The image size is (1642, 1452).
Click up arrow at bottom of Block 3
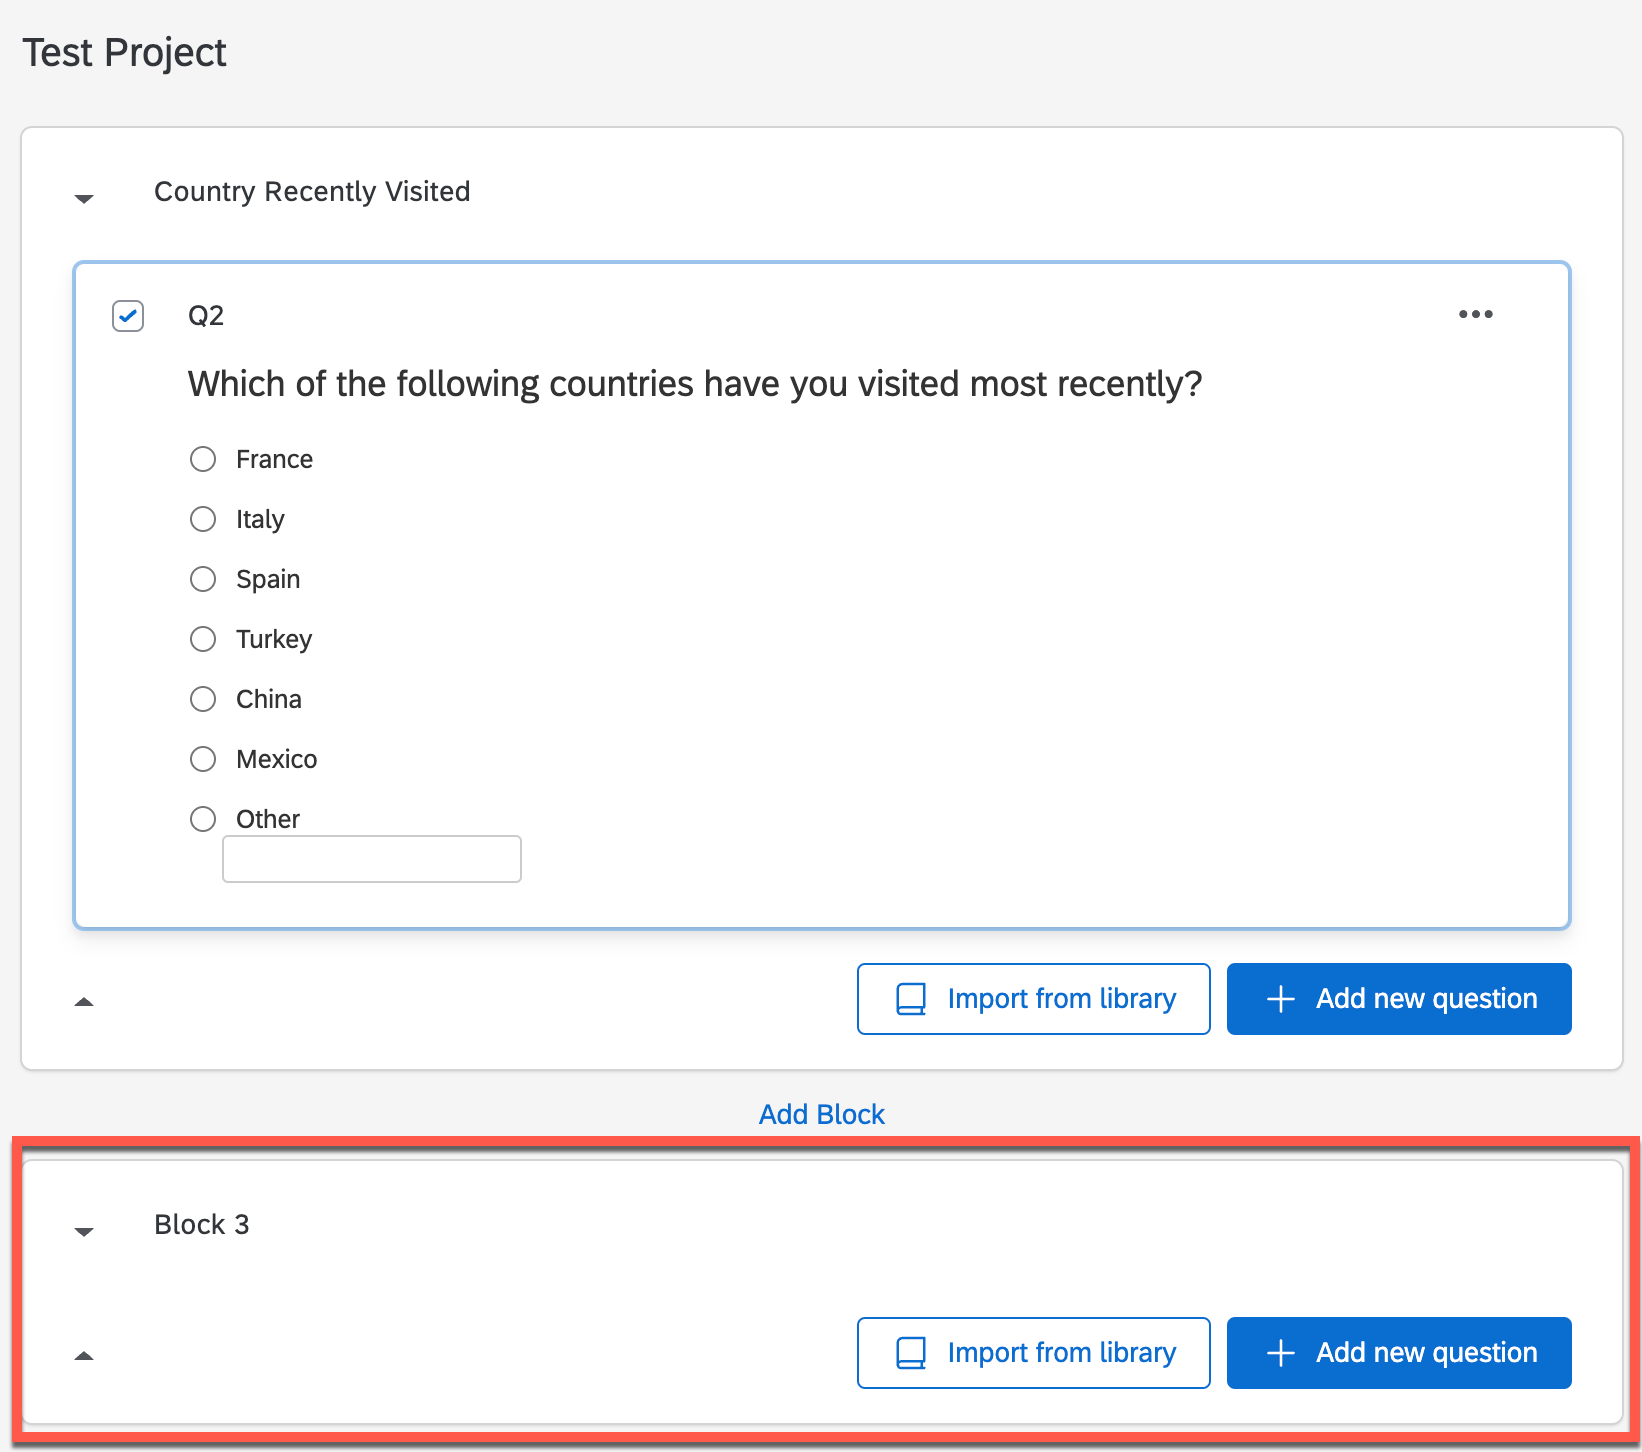click(84, 1355)
